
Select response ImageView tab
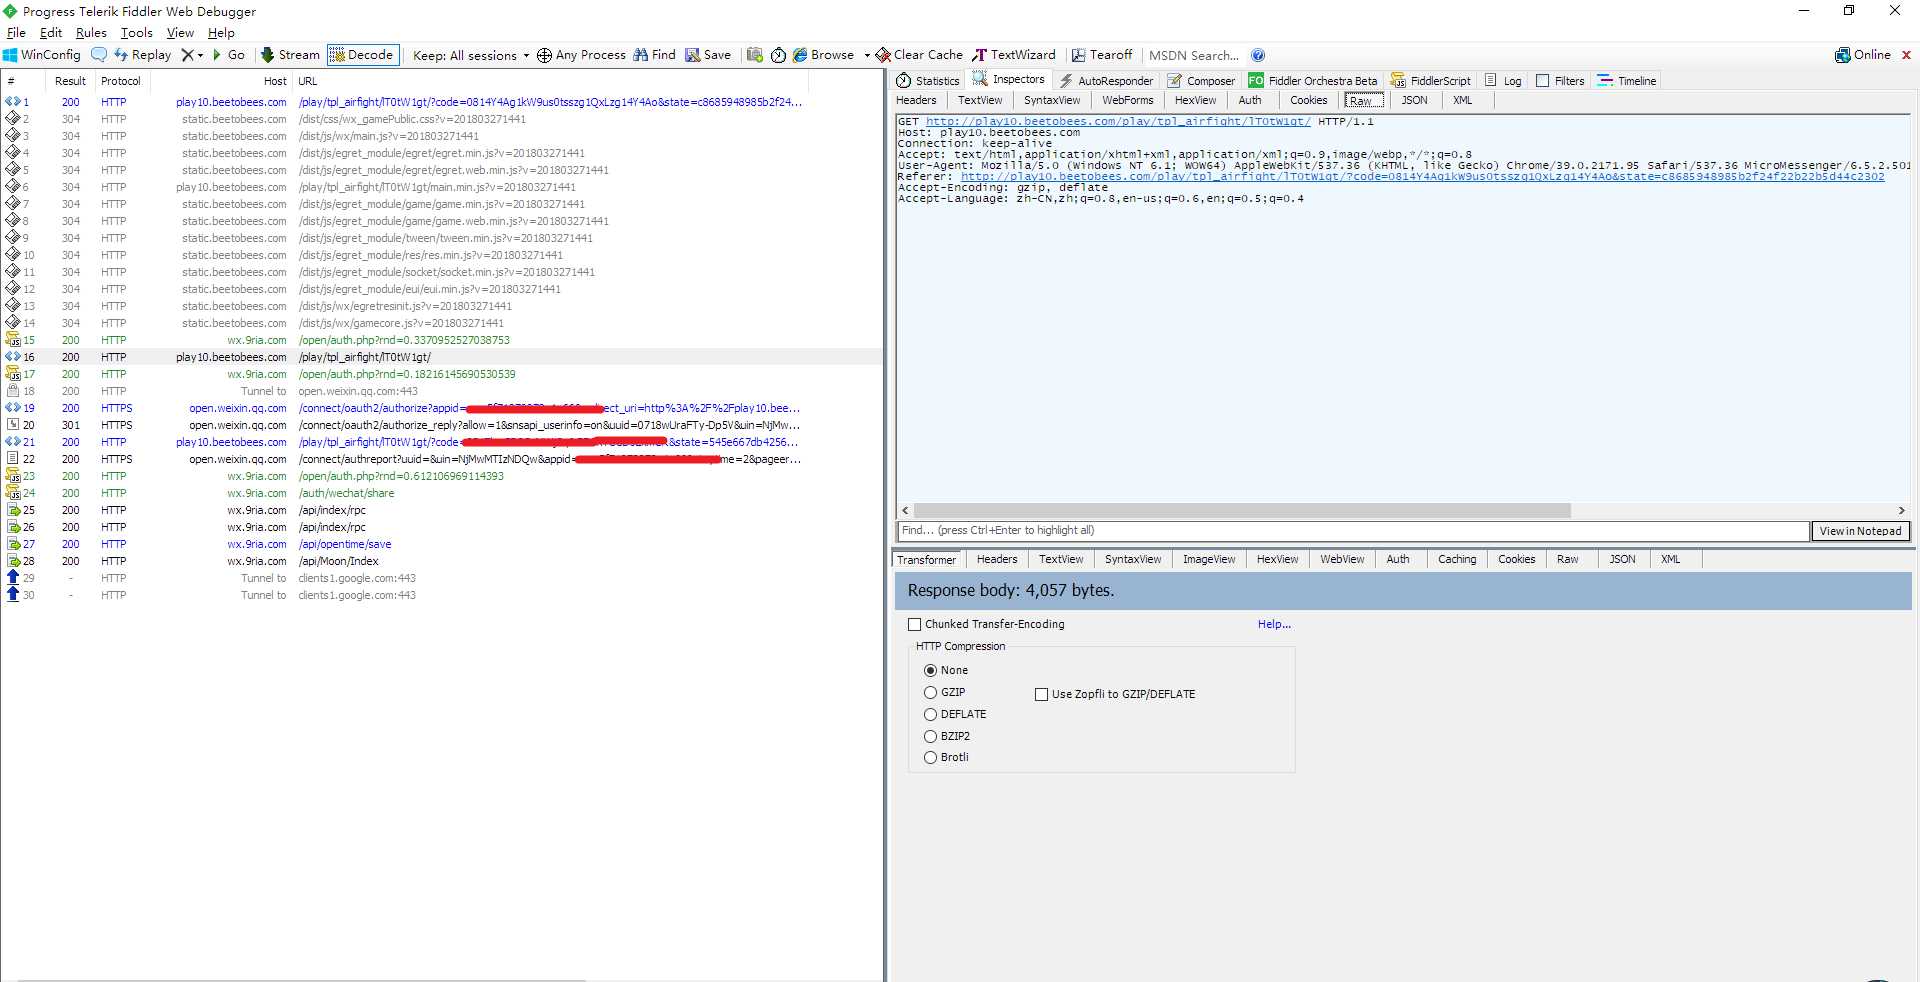[x=1209, y=559]
